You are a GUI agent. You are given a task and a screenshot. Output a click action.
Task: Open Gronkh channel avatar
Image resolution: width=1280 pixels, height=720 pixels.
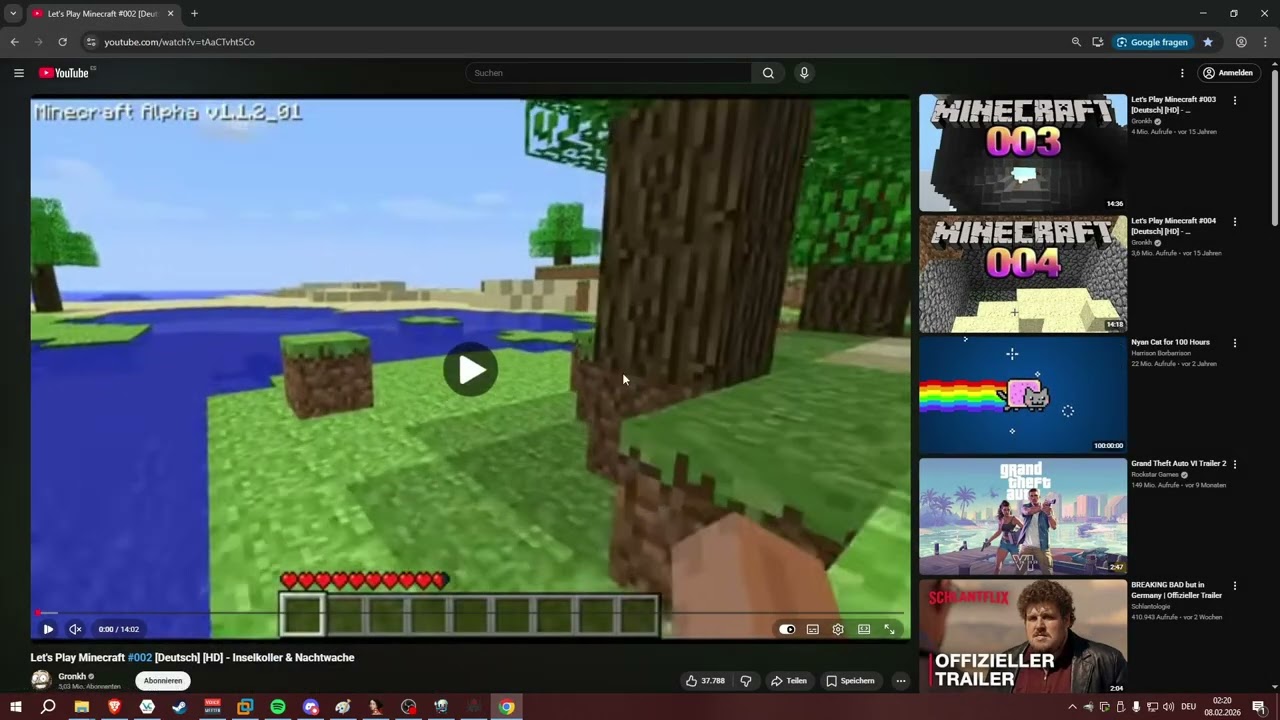(x=41, y=680)
